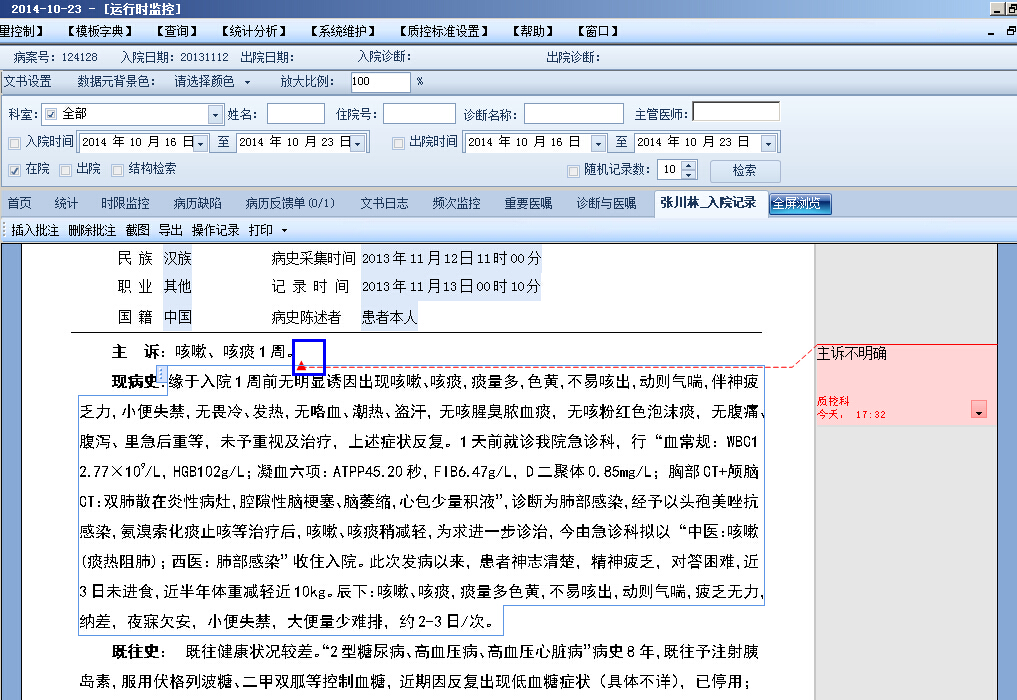Open discharge end date picker arrow
The width and height of the screenshot is (1017, 700).
[x=769, y=143]
